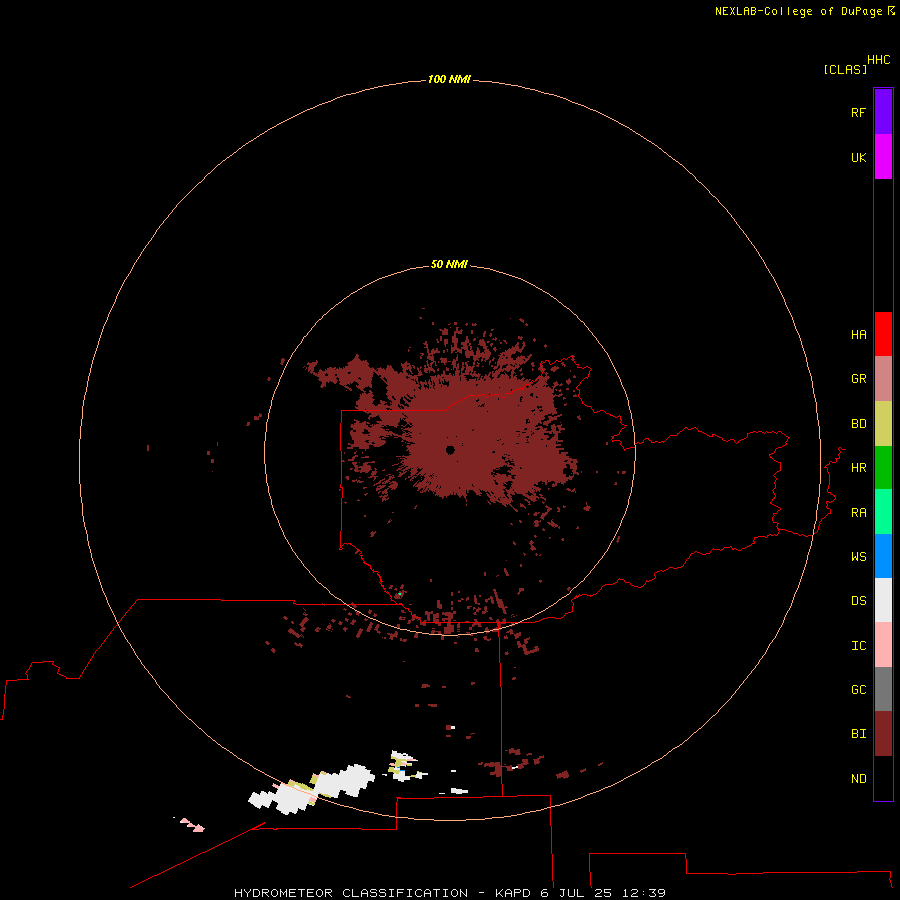The image size is (900, 900).
Task: Click the 100 NMI range ring label
Action: click(449, 79)
